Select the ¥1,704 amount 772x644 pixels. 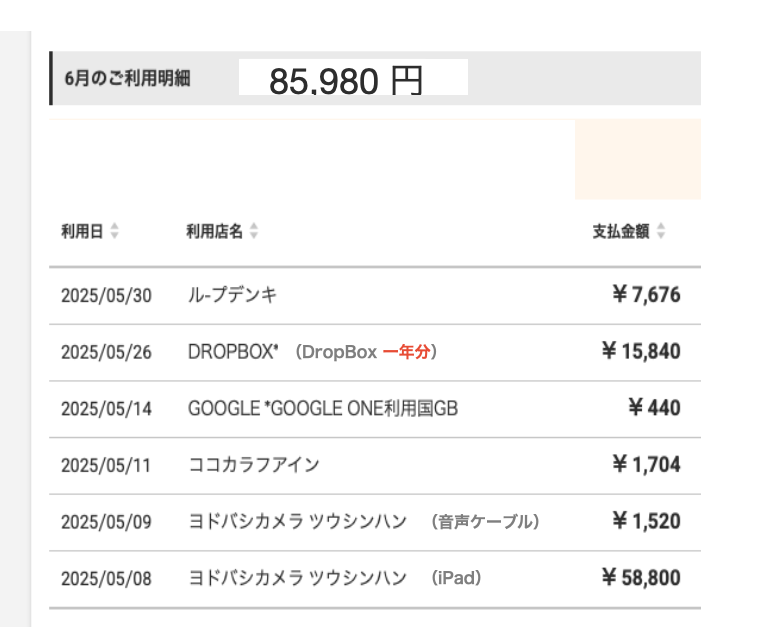click(x=646, y=464)
